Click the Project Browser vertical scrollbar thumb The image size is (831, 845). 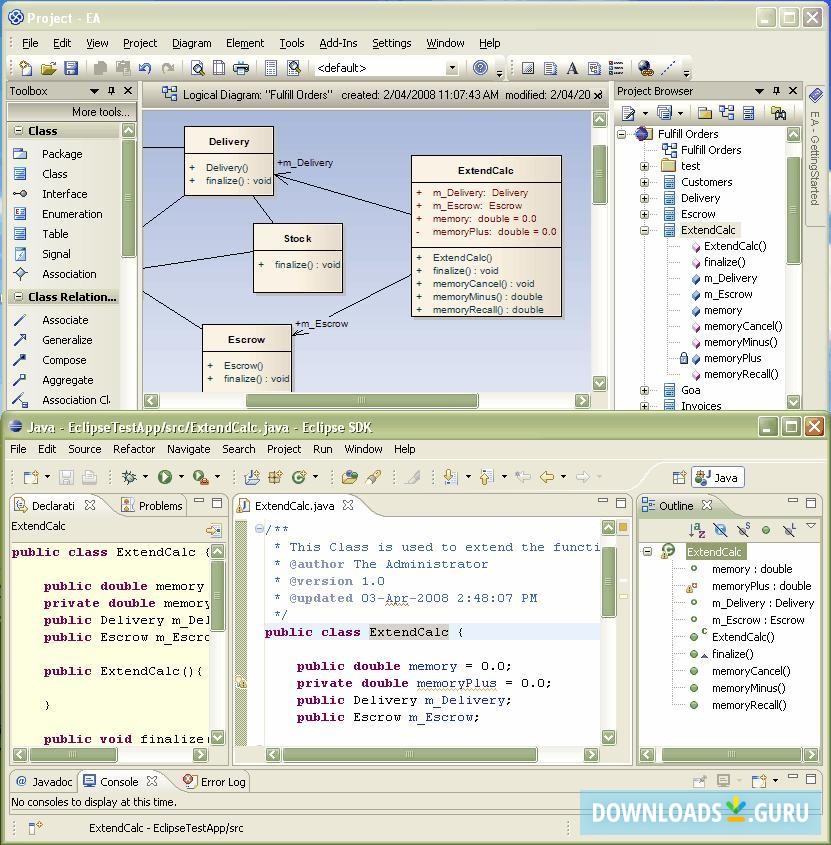[x=793, y=210]
